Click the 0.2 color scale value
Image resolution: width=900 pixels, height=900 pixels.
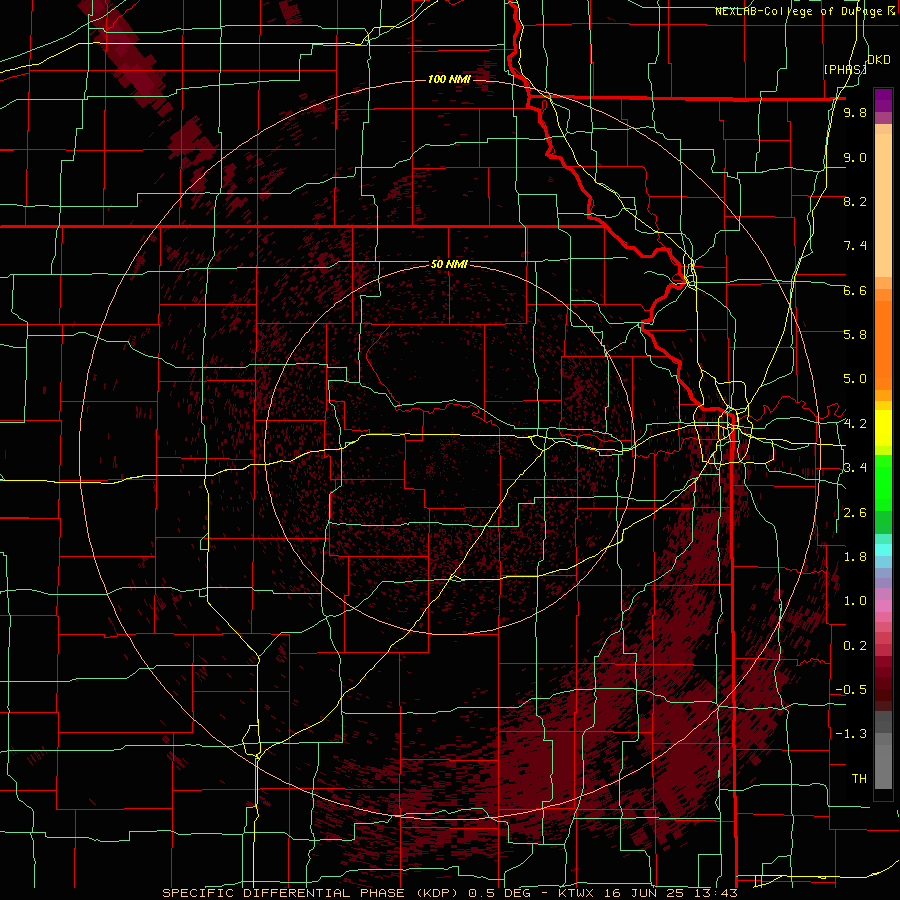tap(855, 646)
